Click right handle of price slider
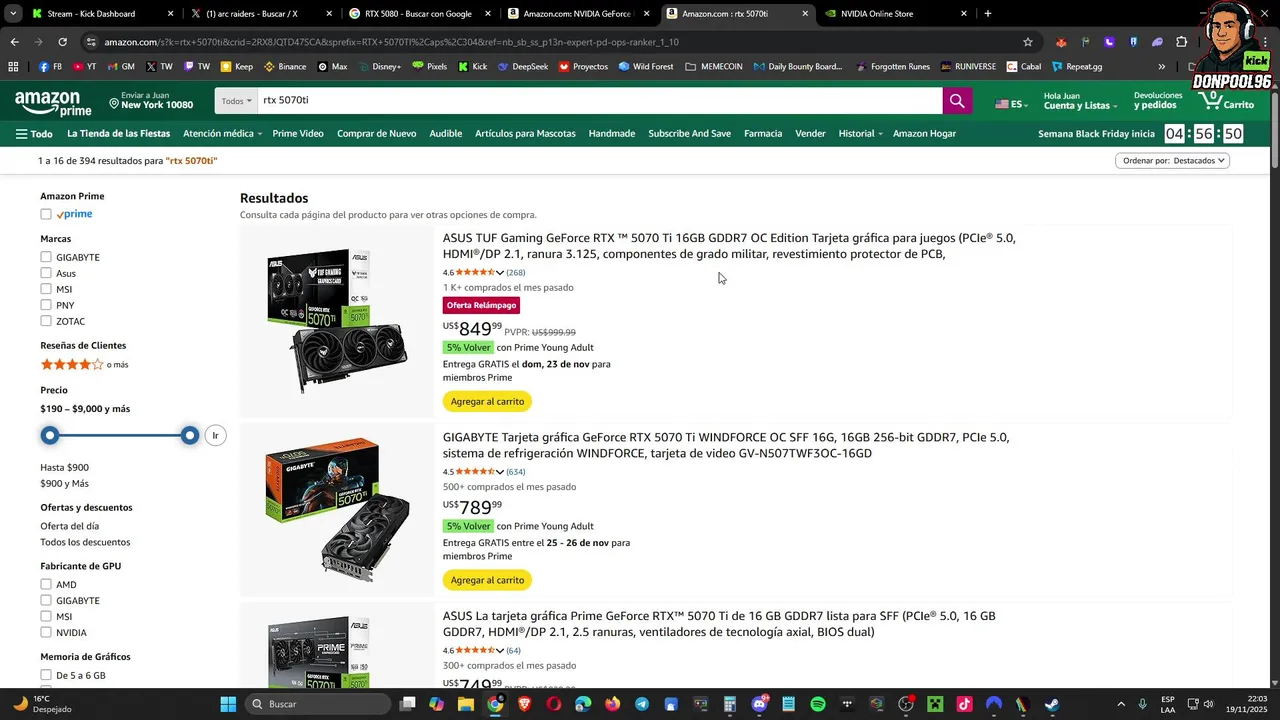 click(190, 435)
